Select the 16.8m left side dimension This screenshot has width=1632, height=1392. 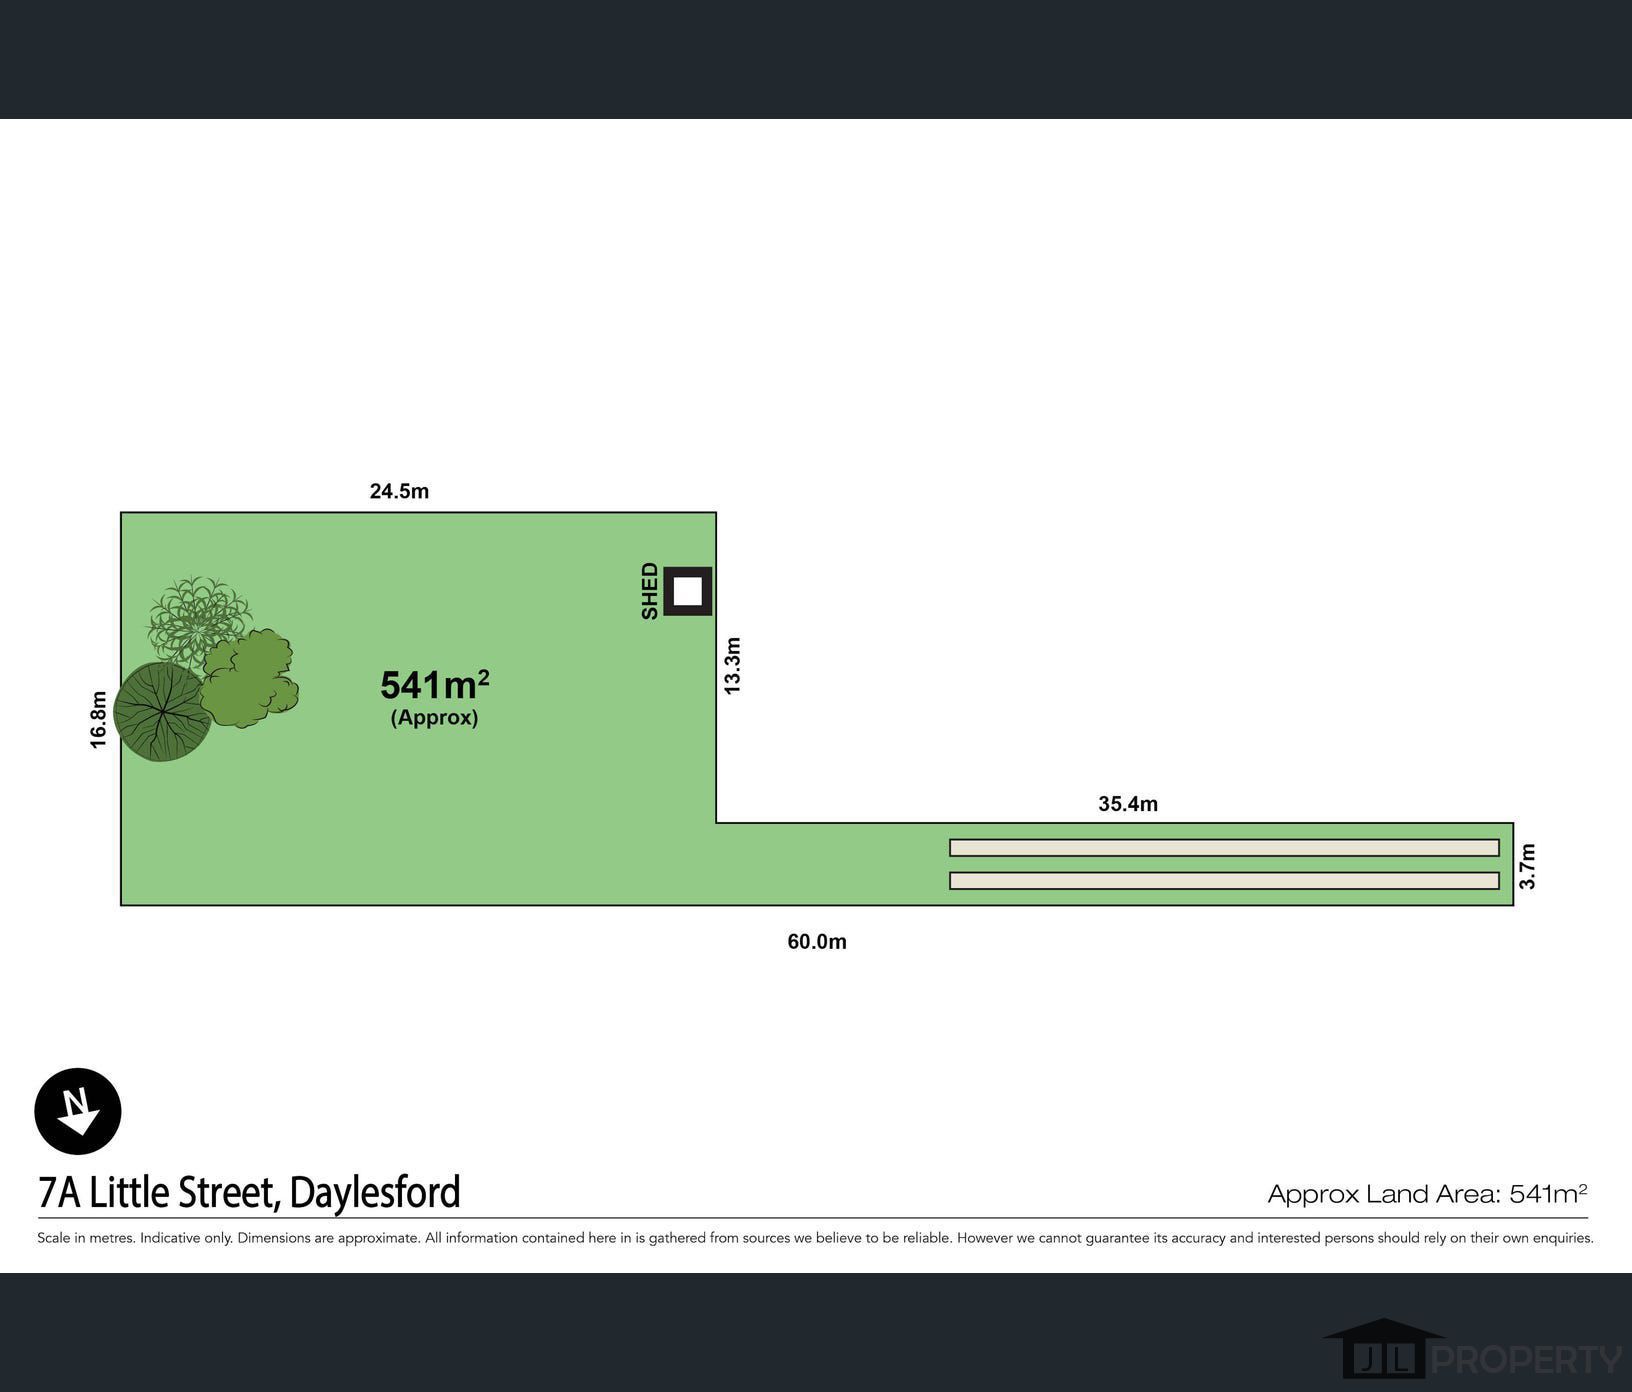coord(98,719)
